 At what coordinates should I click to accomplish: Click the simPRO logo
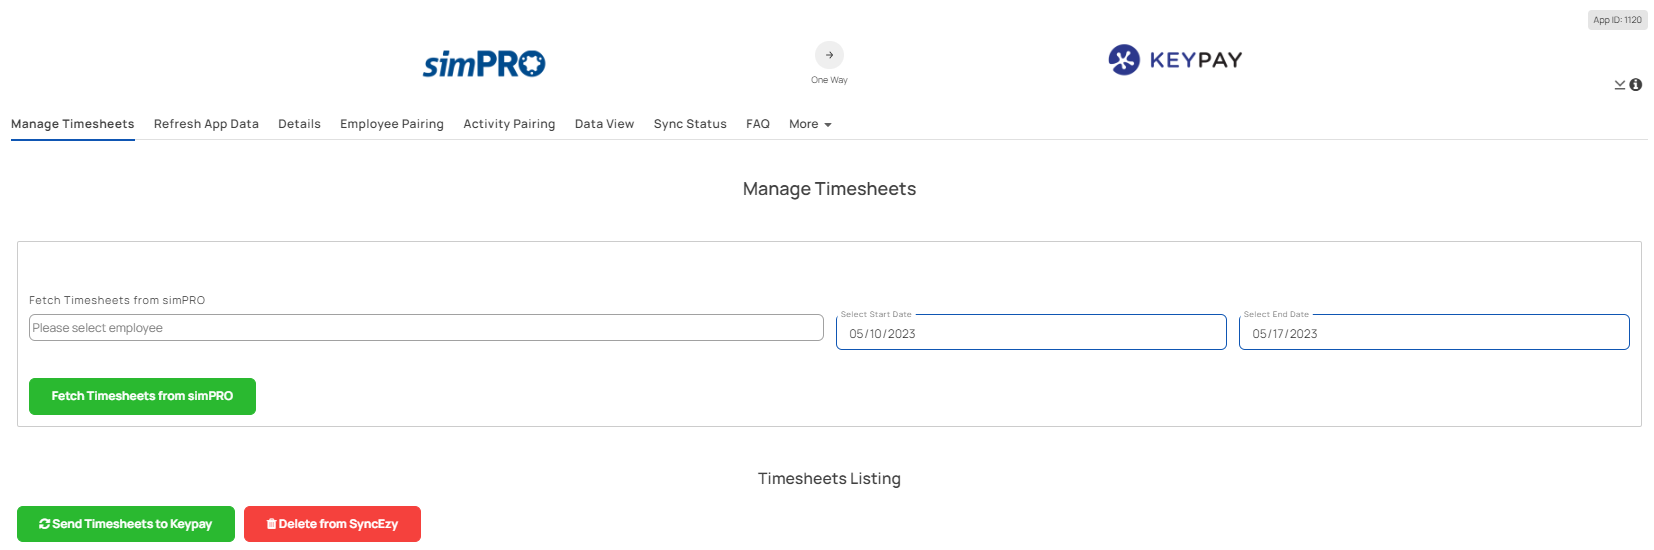coord(484,64)
